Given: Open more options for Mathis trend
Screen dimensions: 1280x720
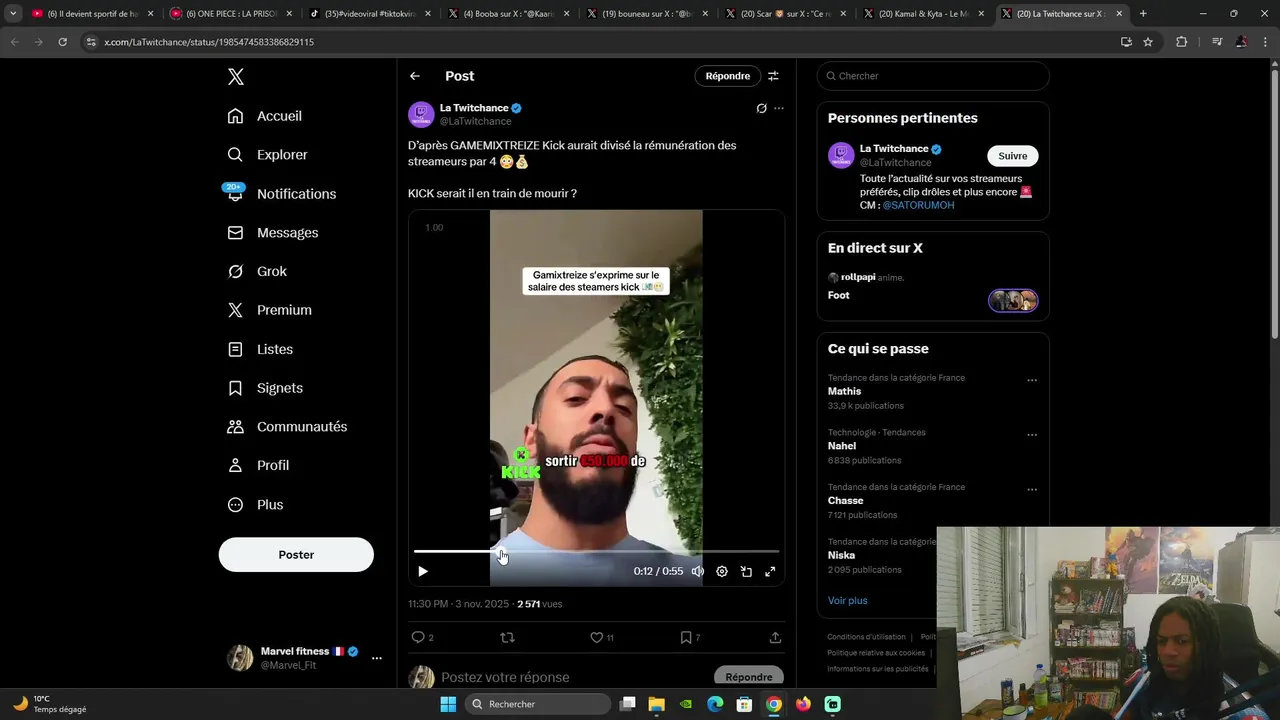Looking at the screenshot, I should point(1032,381).
